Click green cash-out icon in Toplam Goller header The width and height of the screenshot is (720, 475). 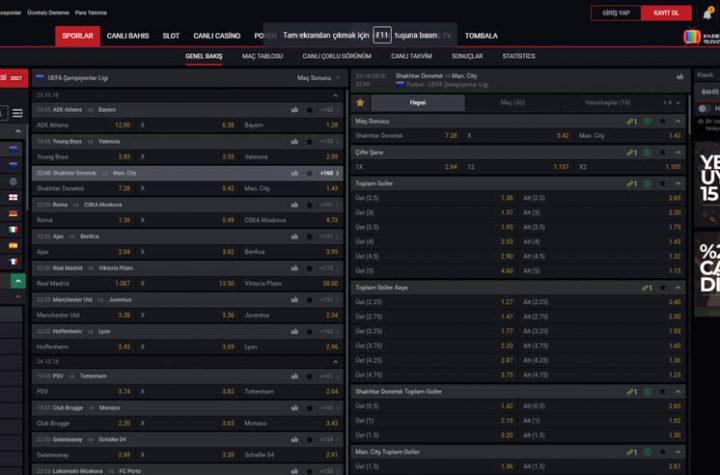click(647, 184)
